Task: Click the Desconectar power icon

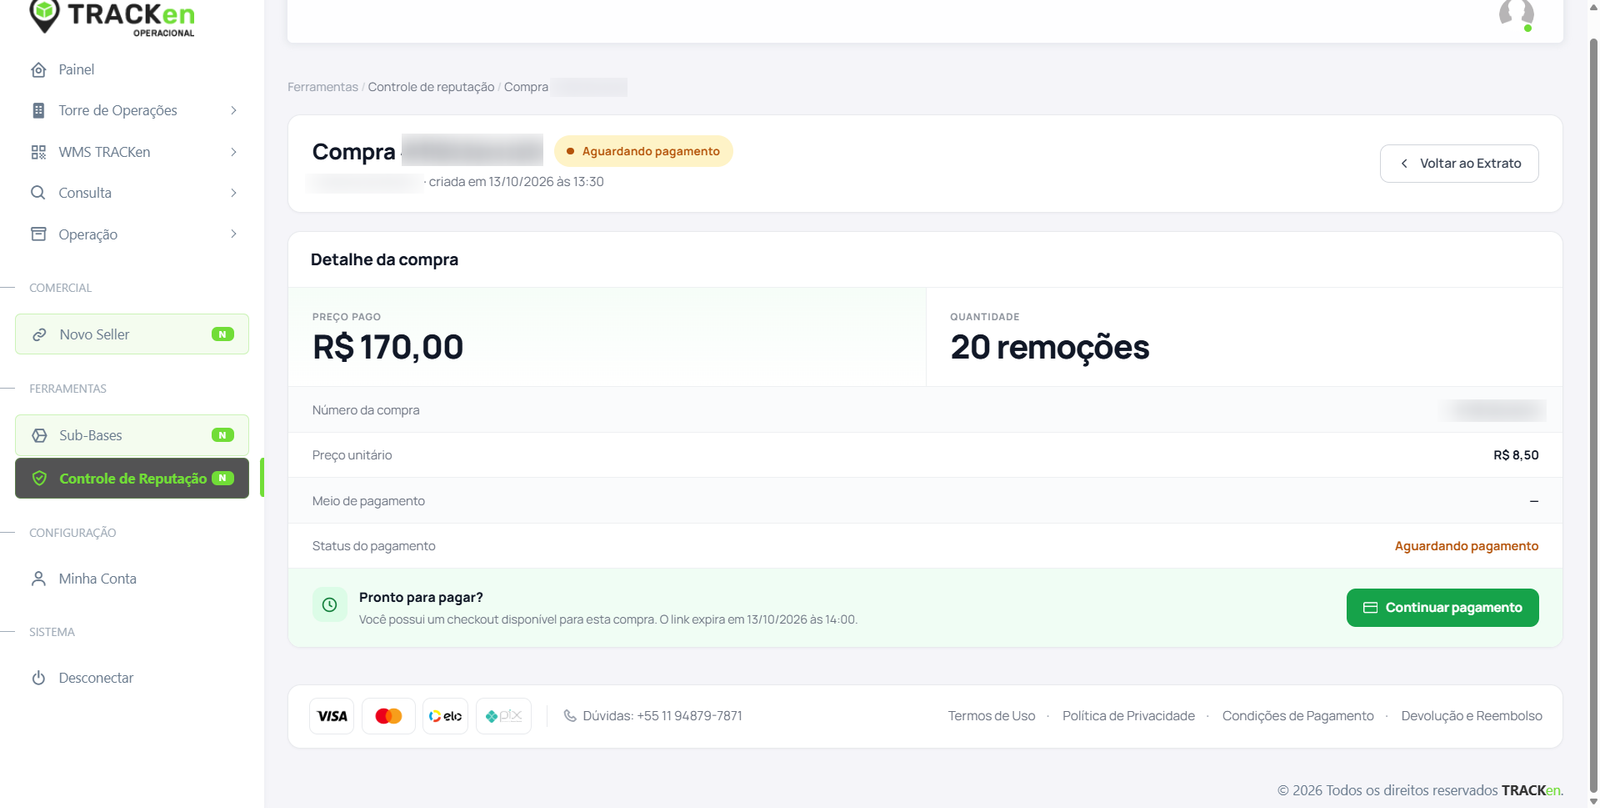Action: pos(38,678)
